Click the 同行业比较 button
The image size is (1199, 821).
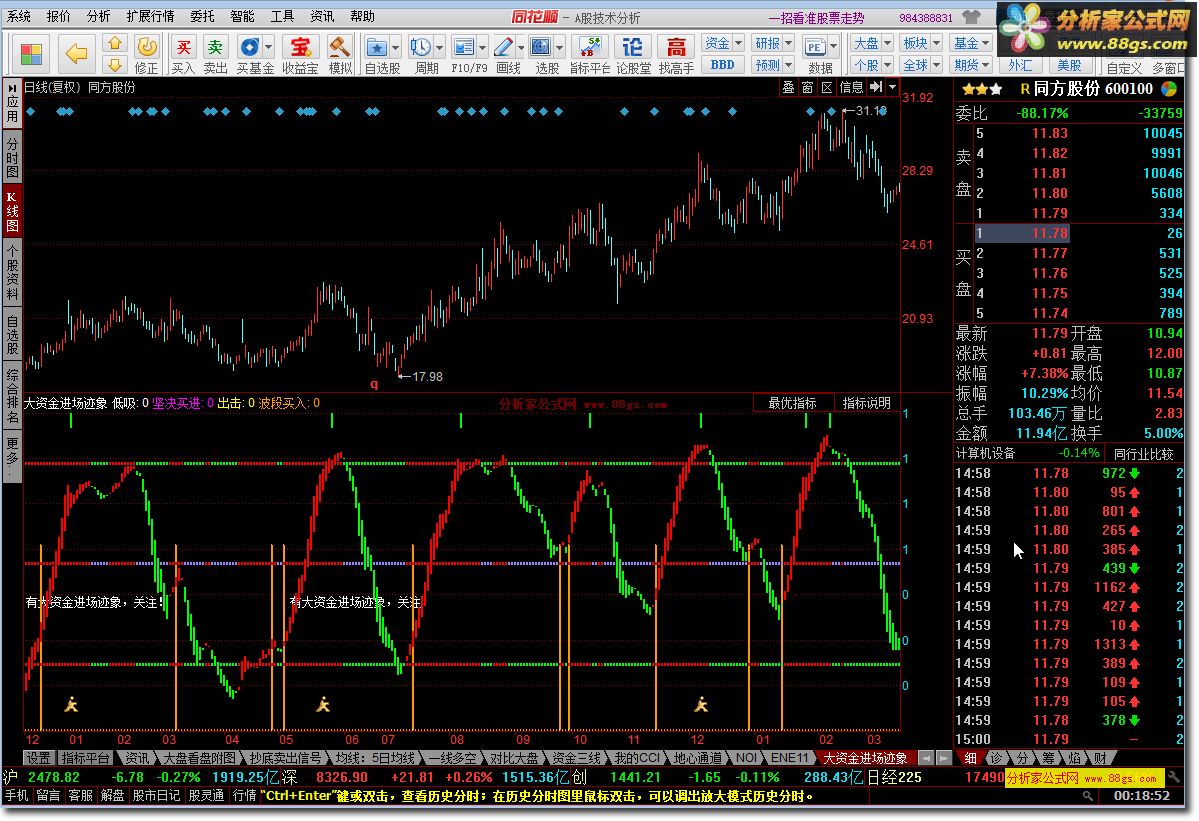pyautogui.click(x=1143, y=453)
